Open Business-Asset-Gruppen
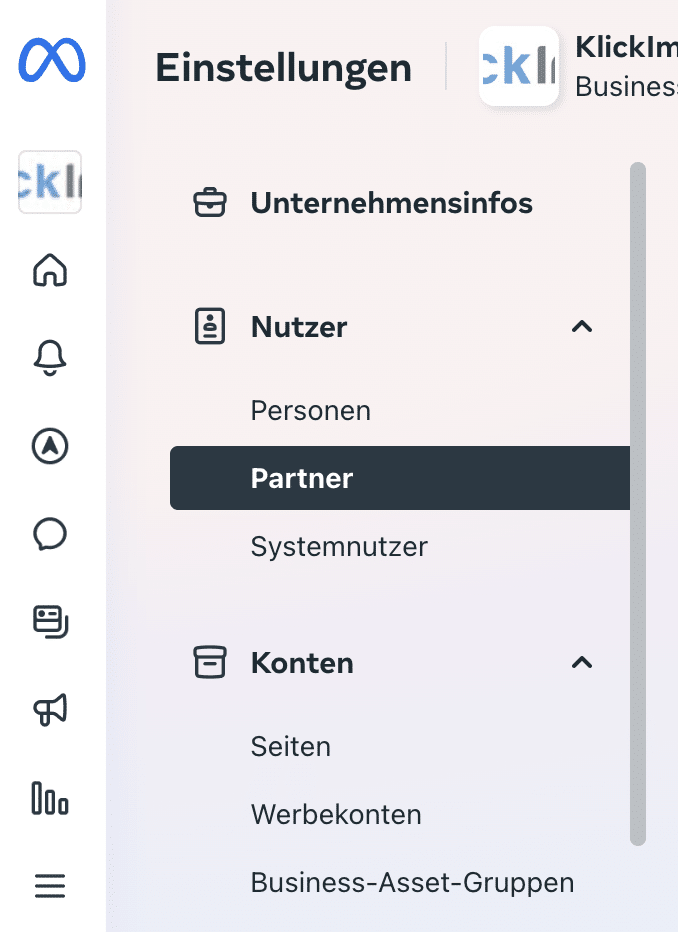This screenshot has height=932, width=678. [412, 883]
